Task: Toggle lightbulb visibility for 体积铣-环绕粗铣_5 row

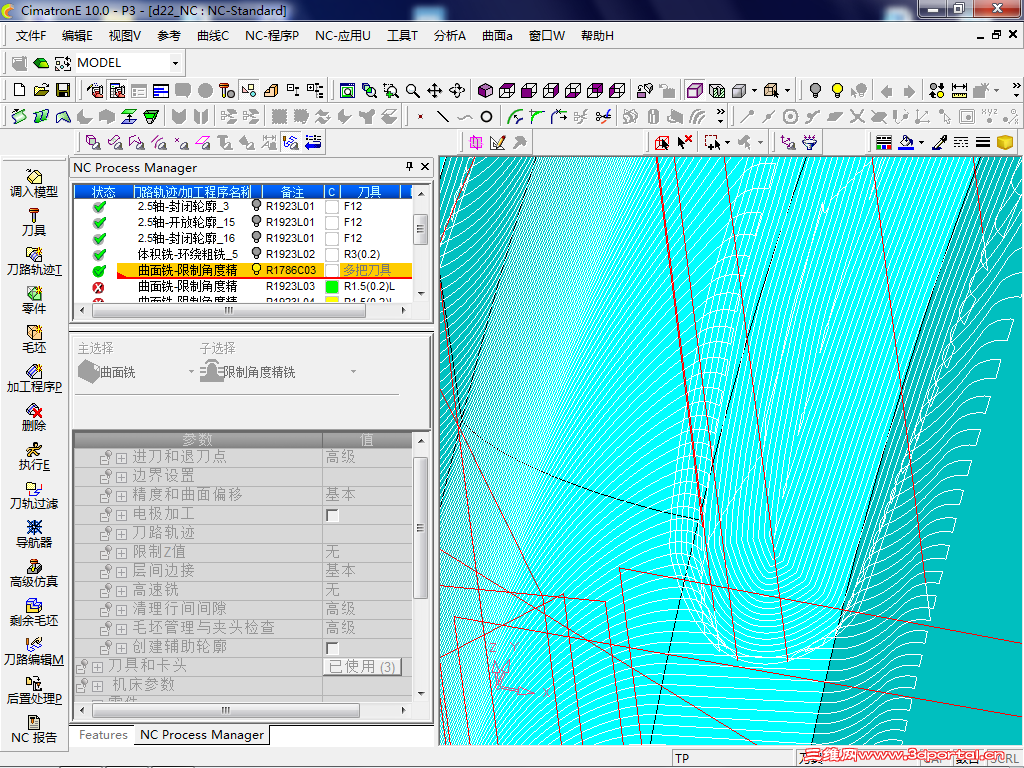Action: point(256,254)
